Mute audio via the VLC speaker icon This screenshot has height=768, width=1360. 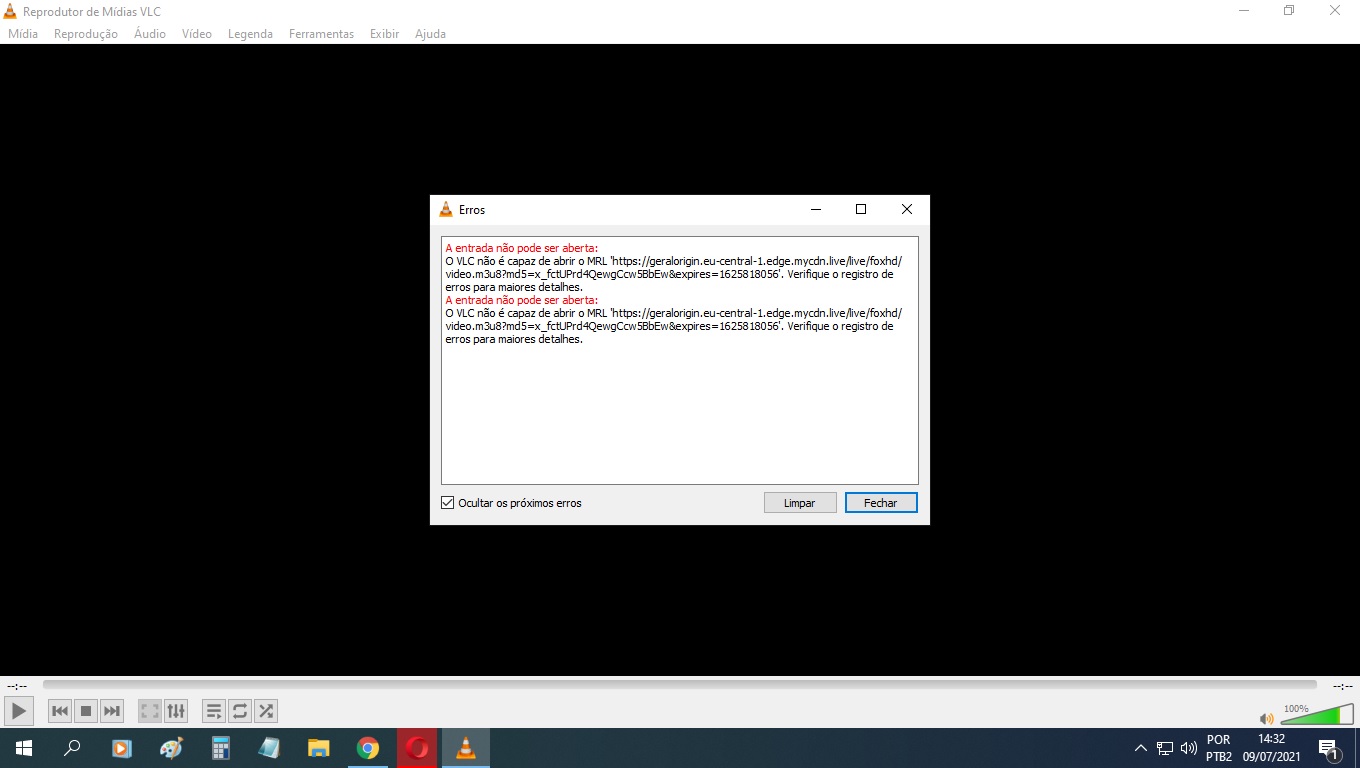[1267, 718]
